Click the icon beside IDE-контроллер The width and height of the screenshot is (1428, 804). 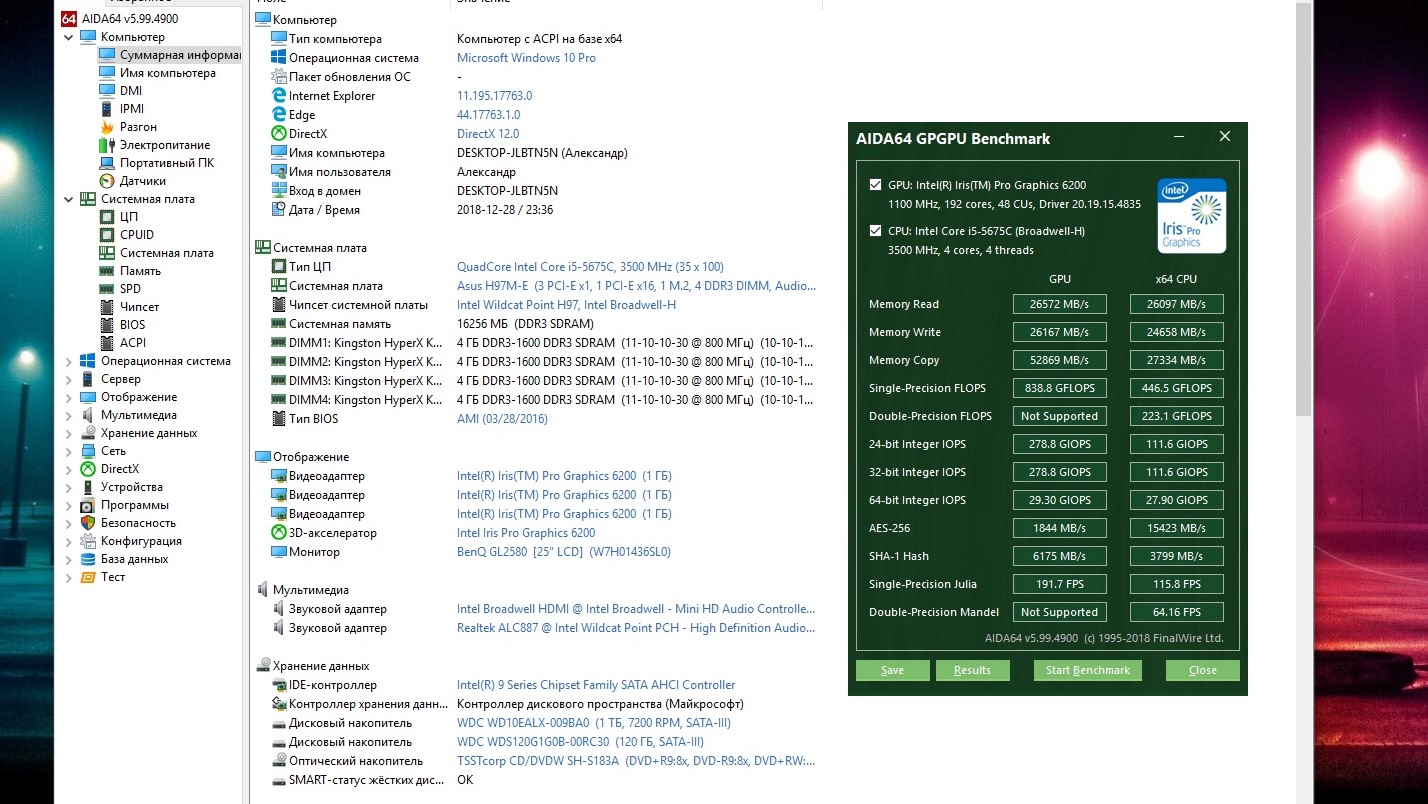(x=279, y=685)
